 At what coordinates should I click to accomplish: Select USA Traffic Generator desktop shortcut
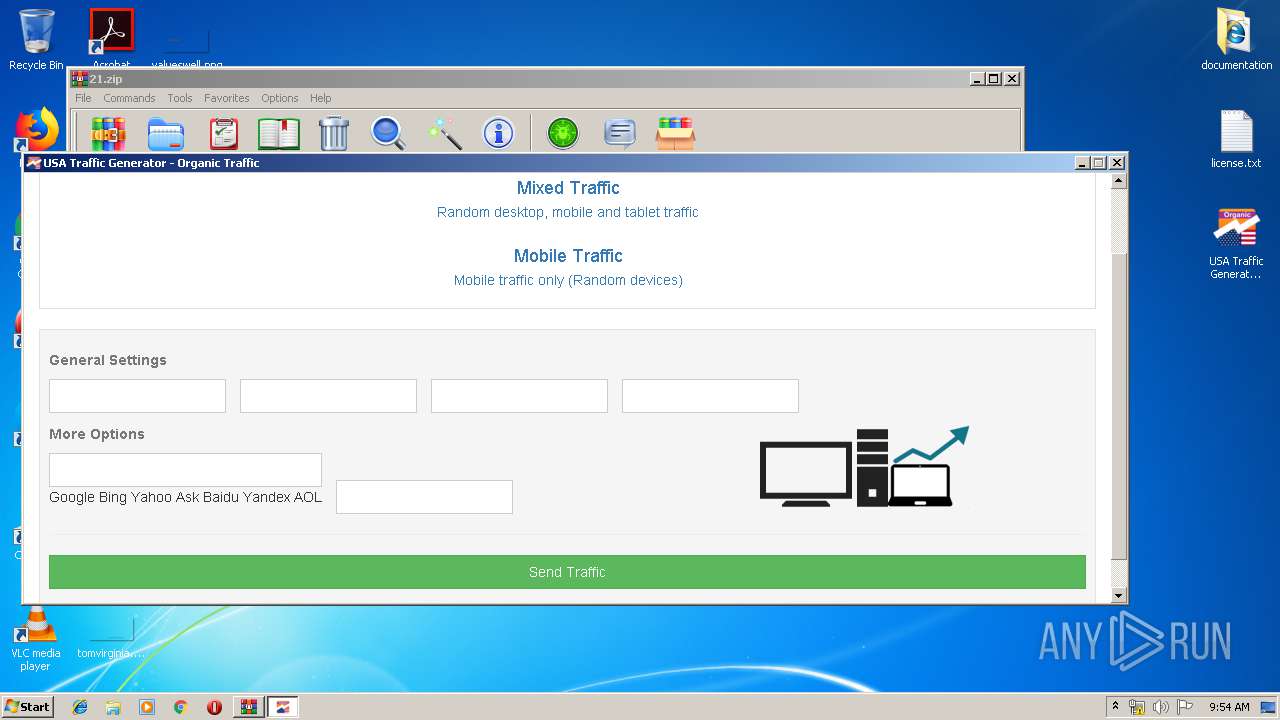tap(1236, 244)
